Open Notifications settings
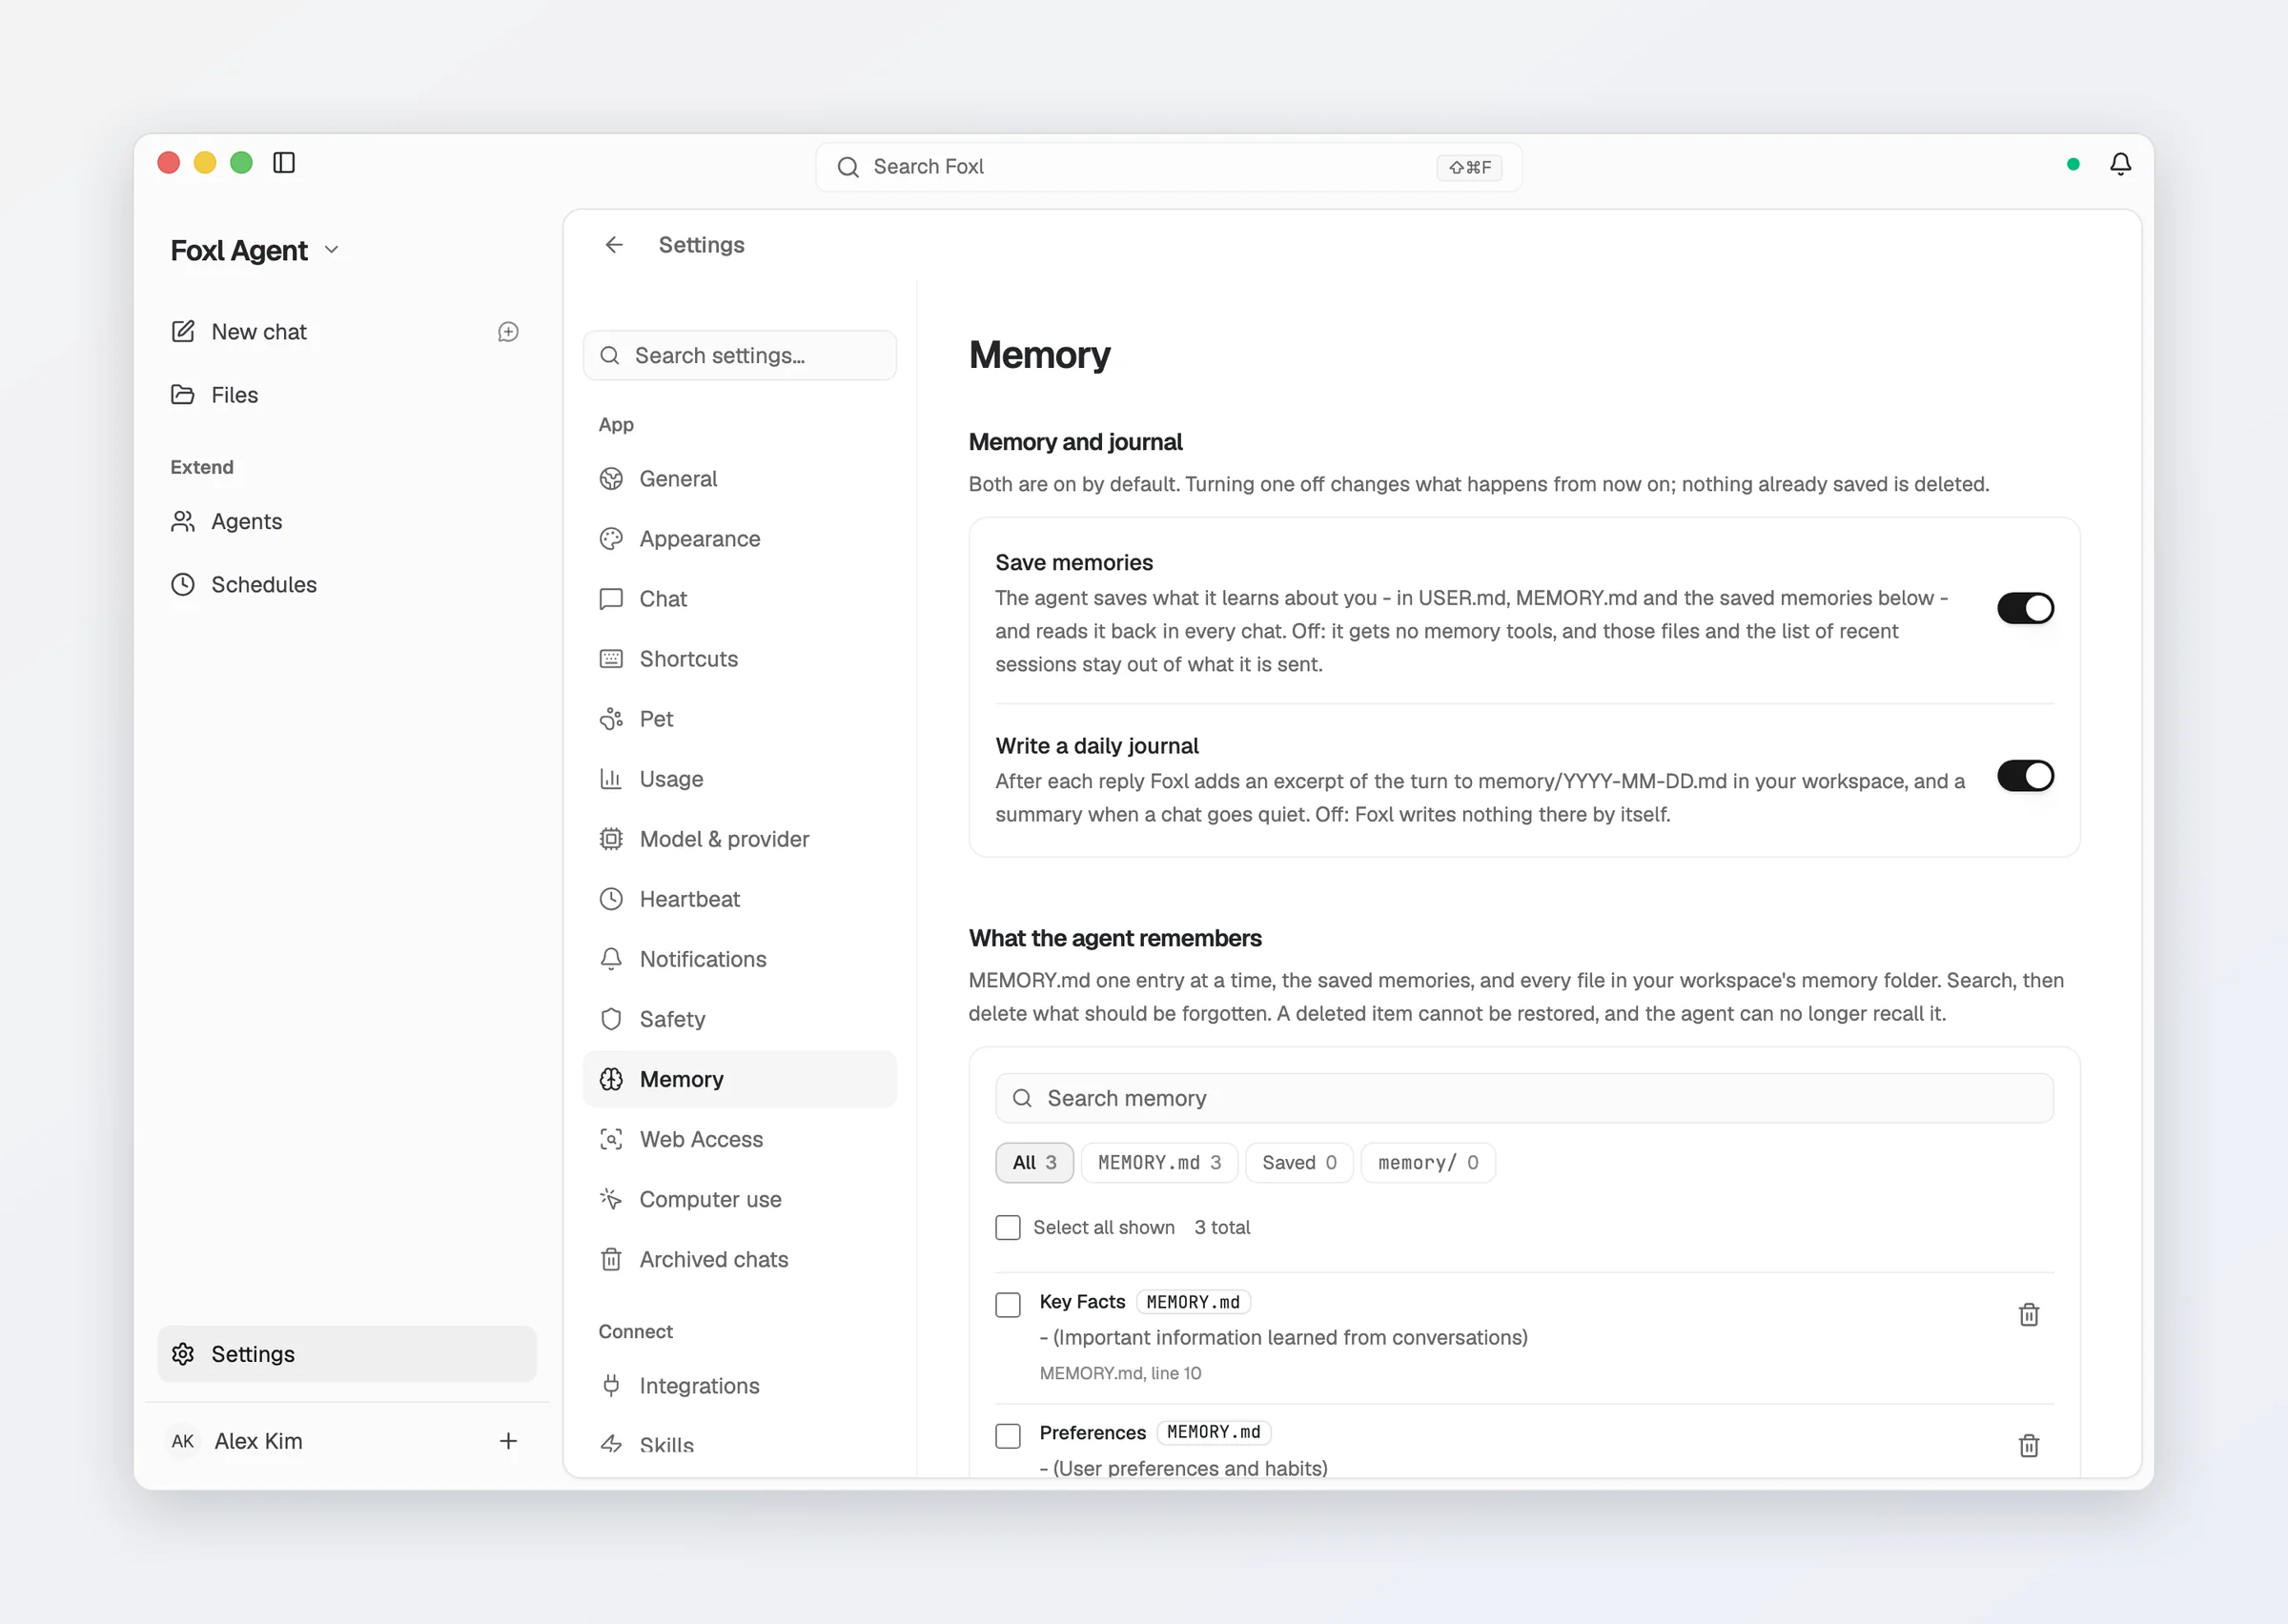 739,959
